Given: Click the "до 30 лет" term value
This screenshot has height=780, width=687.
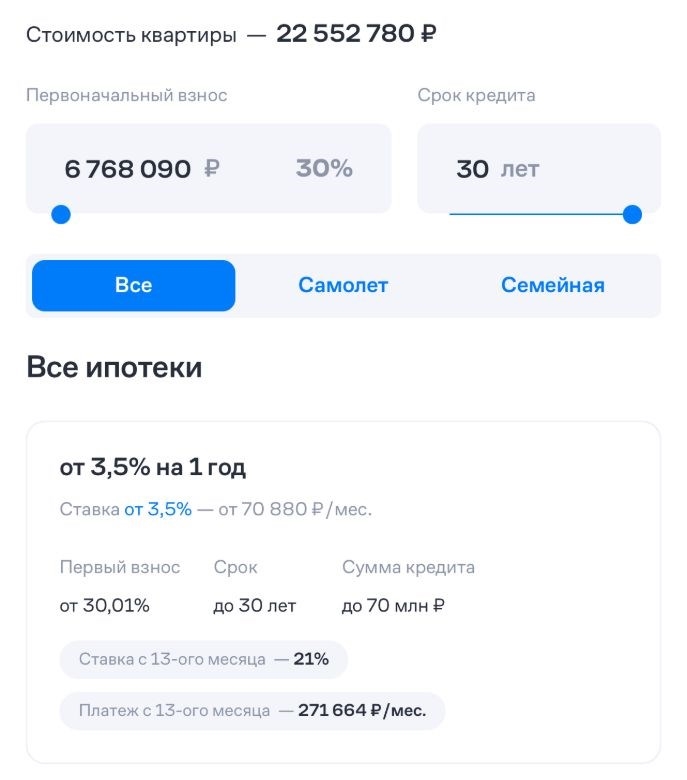Looking at the screenshot, I should coord(255,606).
